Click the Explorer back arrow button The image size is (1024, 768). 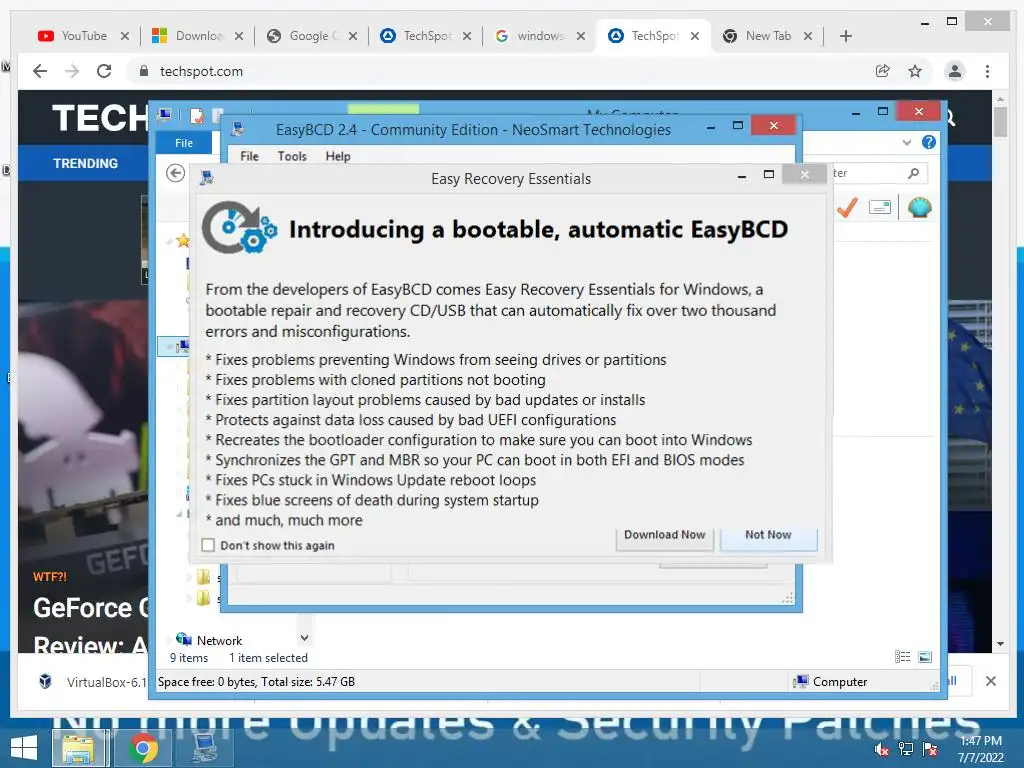(x=175, y=173)
